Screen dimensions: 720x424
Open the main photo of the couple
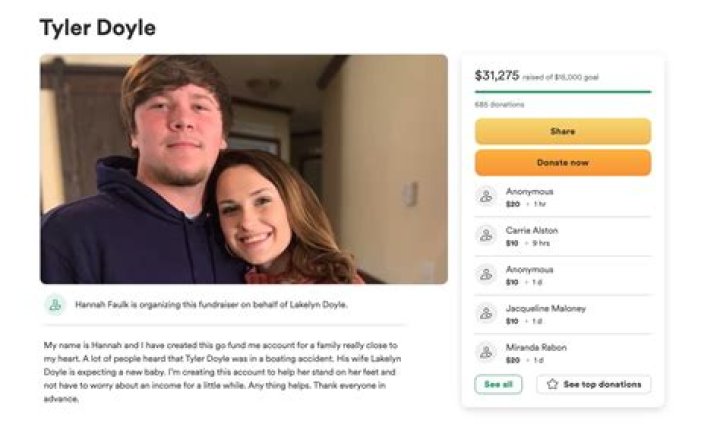[x=244, y=169]
